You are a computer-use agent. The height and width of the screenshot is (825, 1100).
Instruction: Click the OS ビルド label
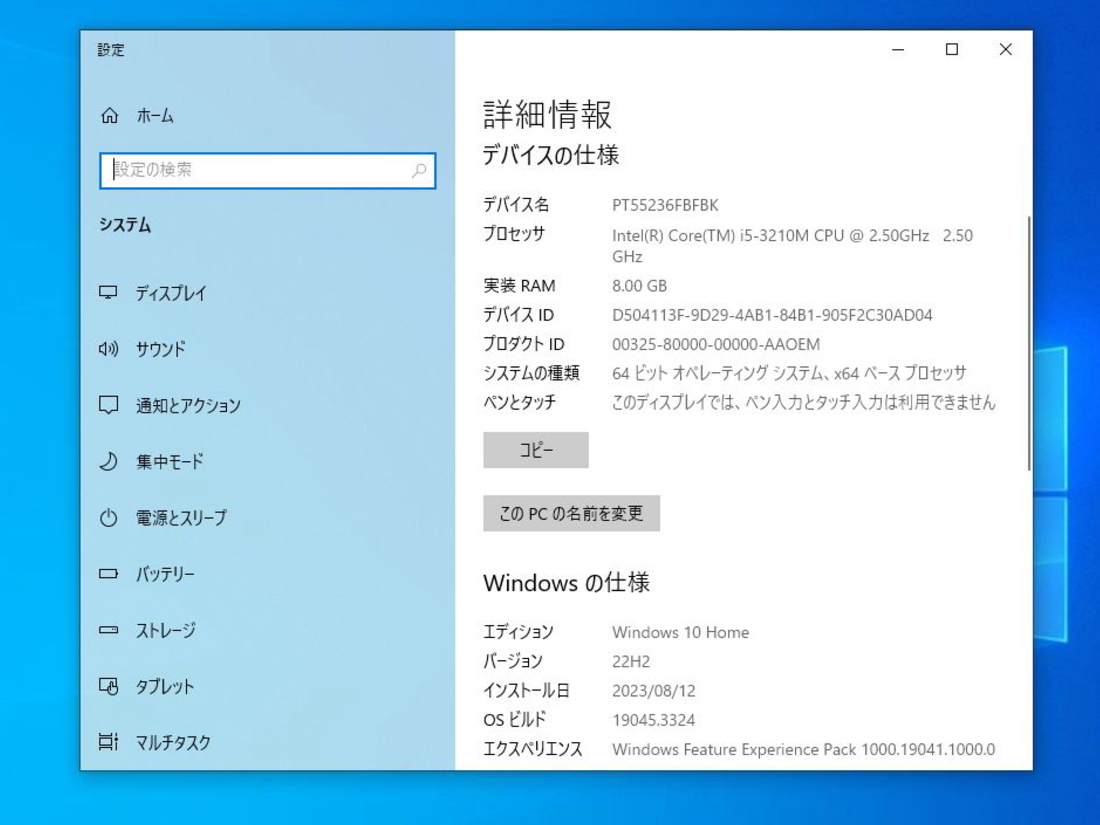[x=514, y=720]
